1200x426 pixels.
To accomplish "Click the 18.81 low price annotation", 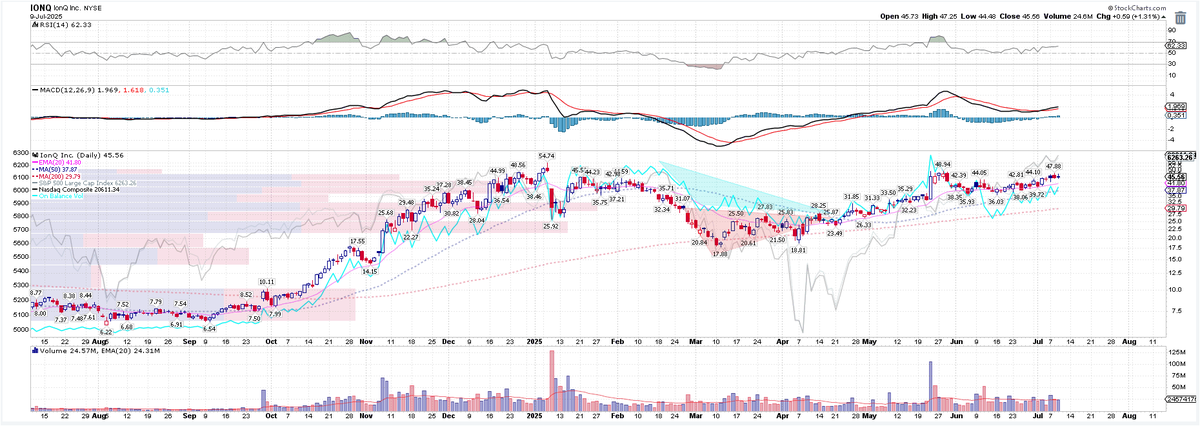I will pos(797,250).
